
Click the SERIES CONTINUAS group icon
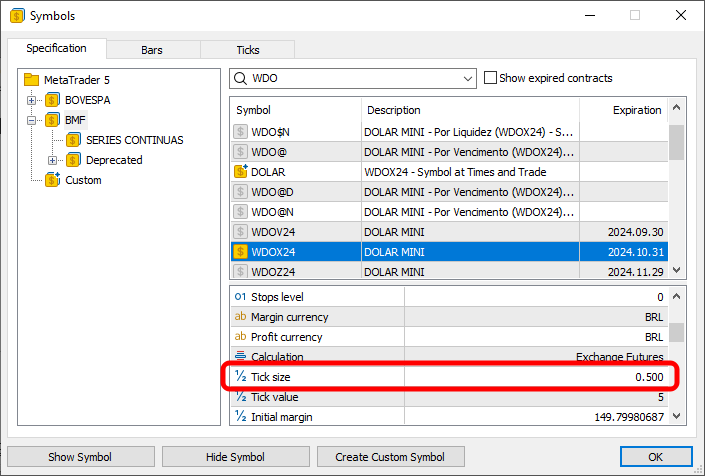coord(73,140)
